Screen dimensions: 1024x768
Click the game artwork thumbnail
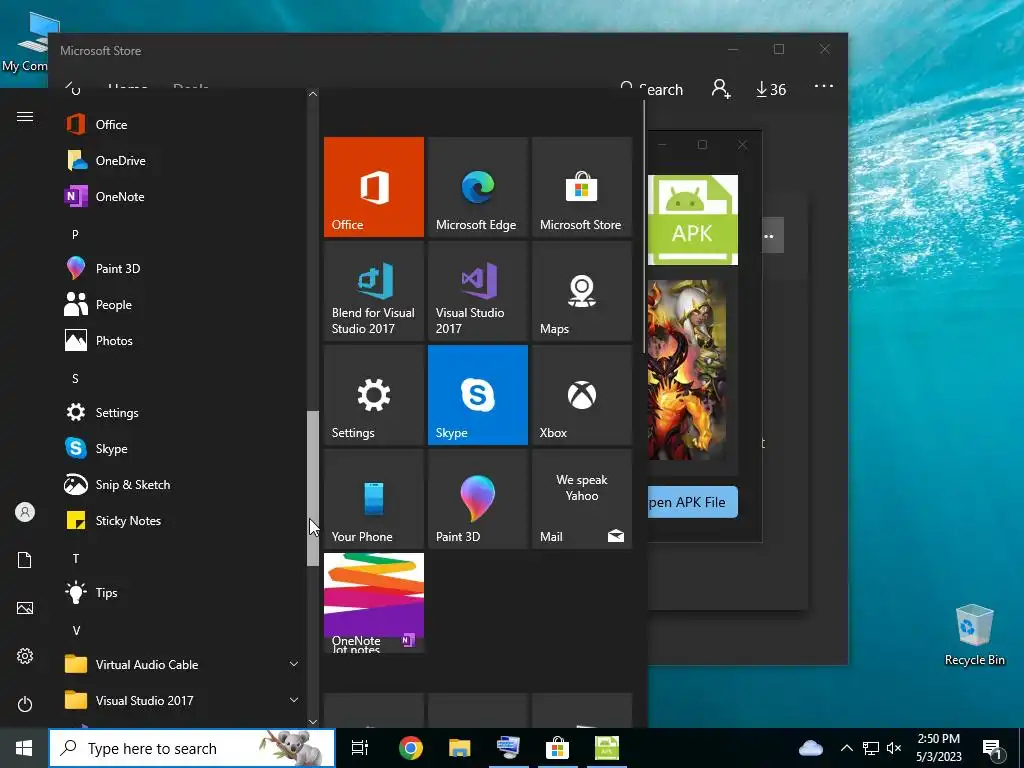pos(687,370)
